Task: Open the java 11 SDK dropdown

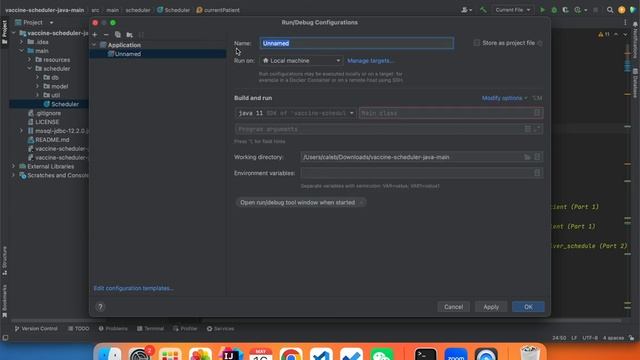Action: [x=295, y=113]
